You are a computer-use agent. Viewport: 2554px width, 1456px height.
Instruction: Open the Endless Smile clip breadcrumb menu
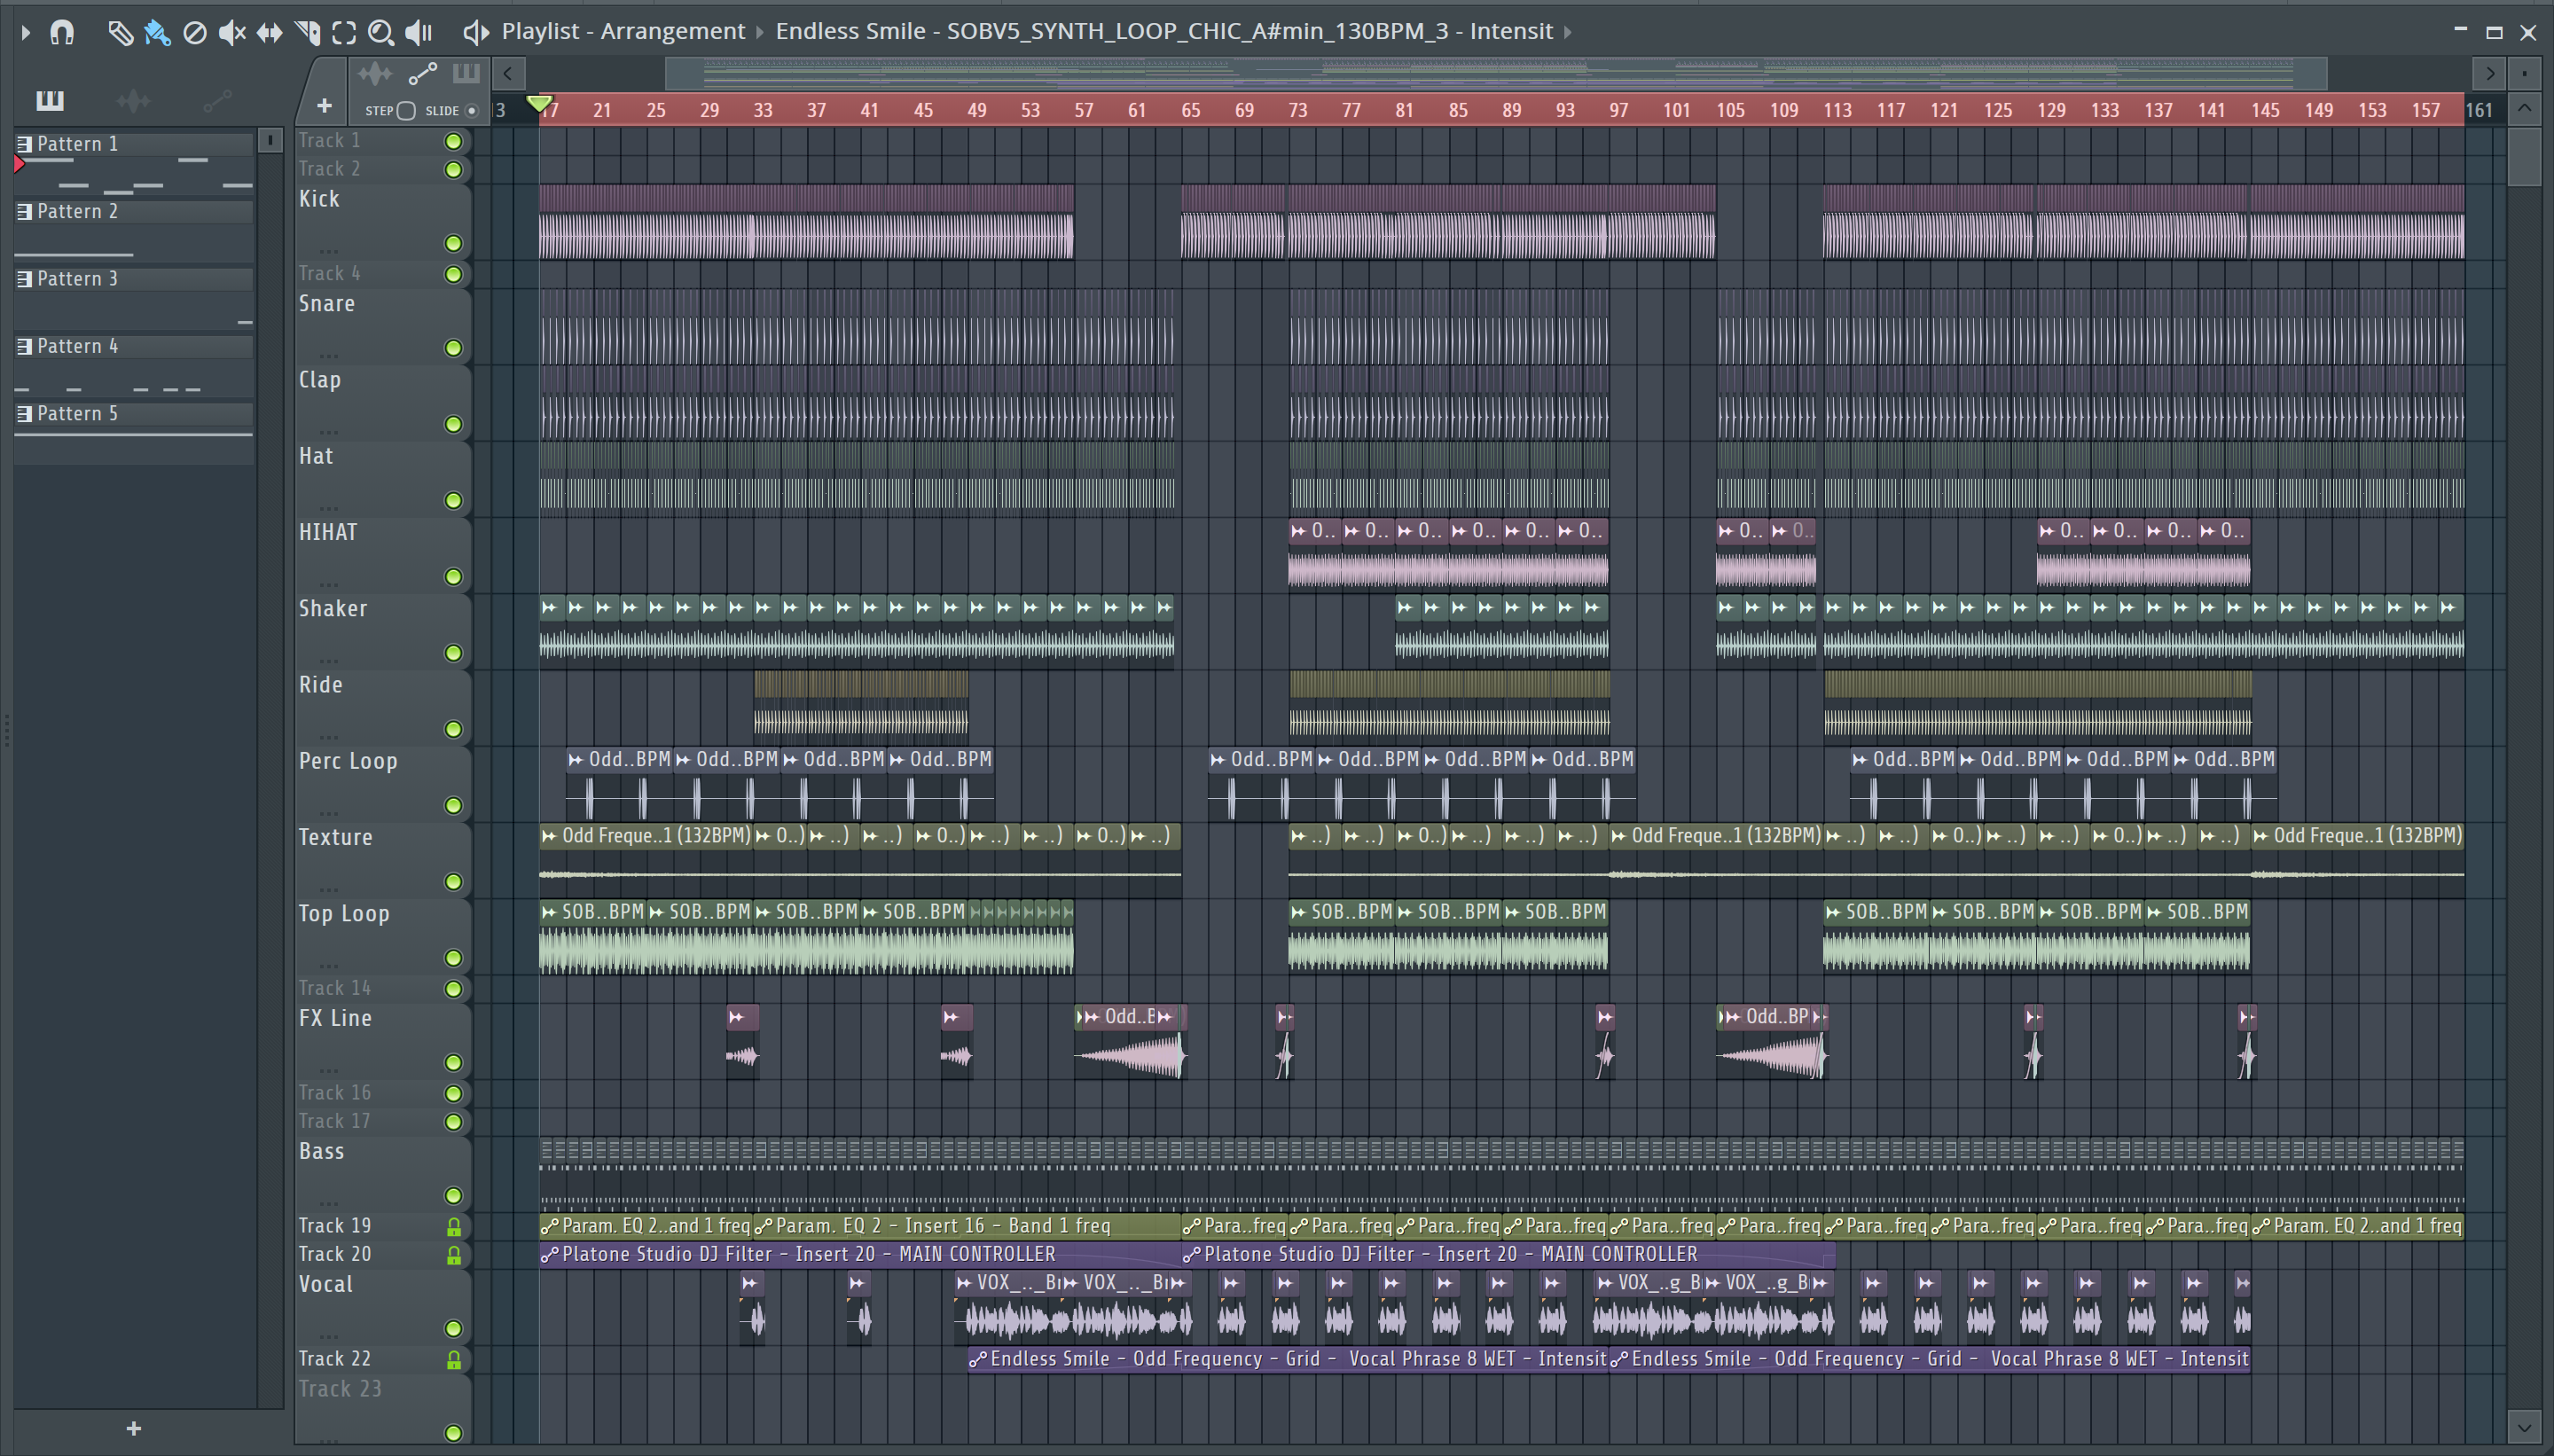coord(1164,31)
